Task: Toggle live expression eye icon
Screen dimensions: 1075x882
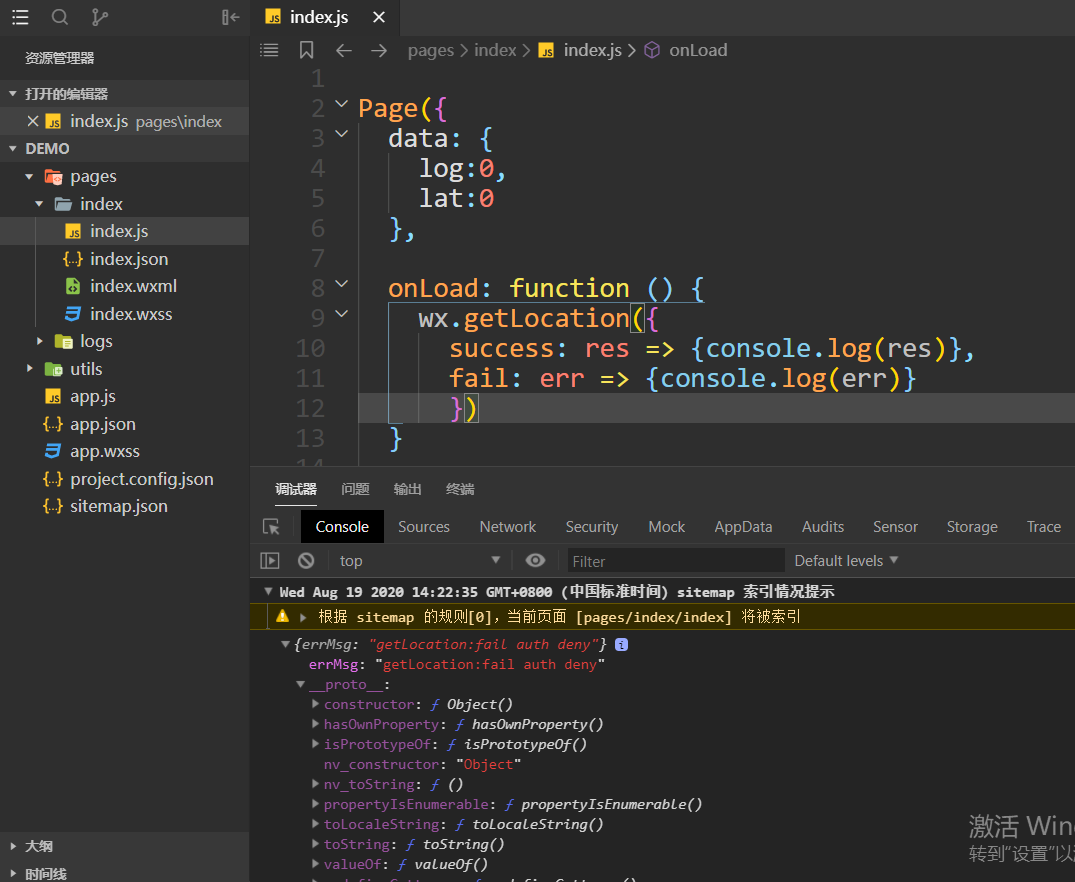Action: tap(536, 560)
